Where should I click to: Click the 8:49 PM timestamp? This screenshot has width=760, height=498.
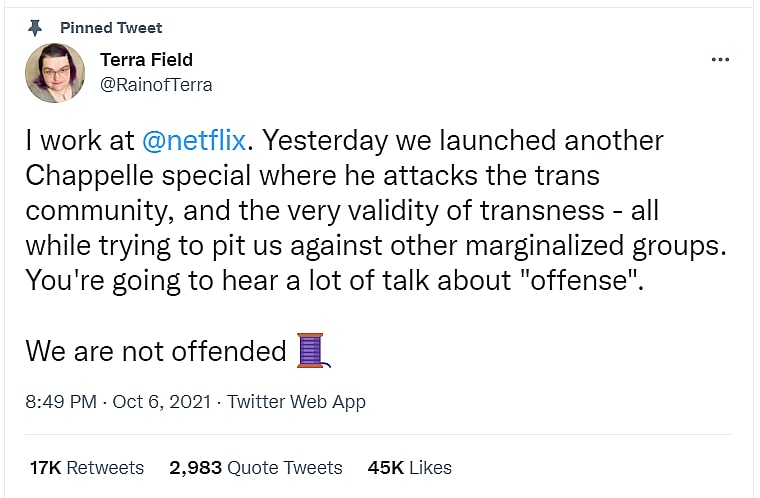click(x=60, y=402)
